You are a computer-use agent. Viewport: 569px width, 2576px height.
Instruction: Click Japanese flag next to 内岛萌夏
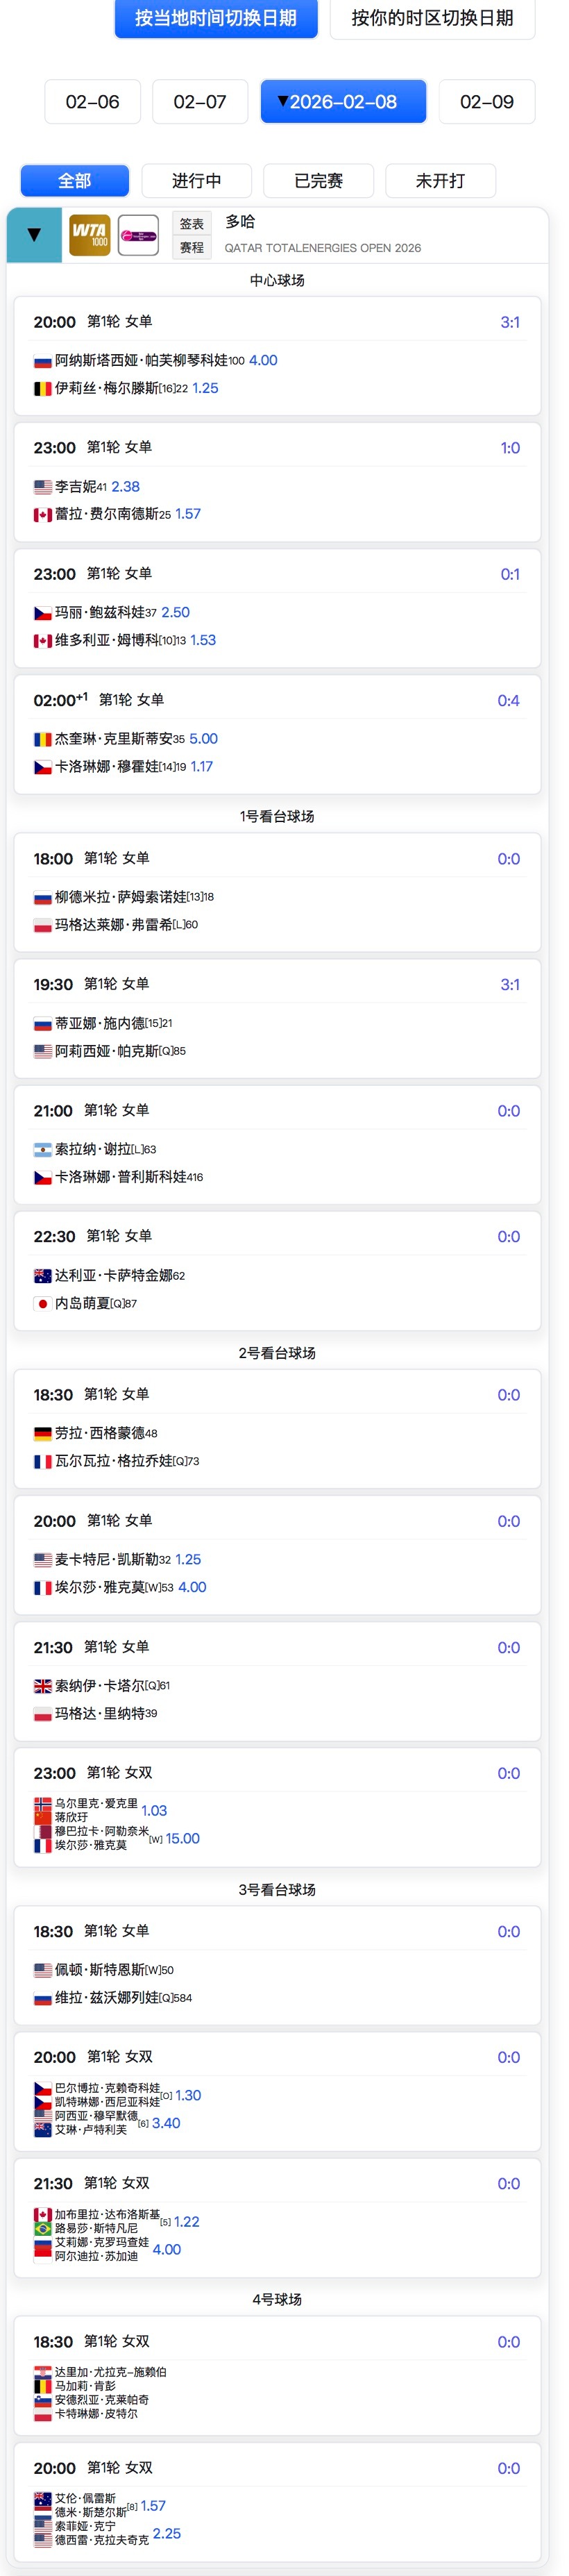43,1304
